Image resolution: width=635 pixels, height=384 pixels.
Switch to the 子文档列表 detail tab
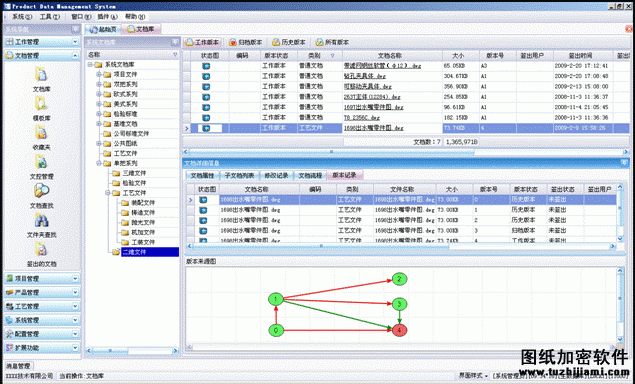click(239, 175)
